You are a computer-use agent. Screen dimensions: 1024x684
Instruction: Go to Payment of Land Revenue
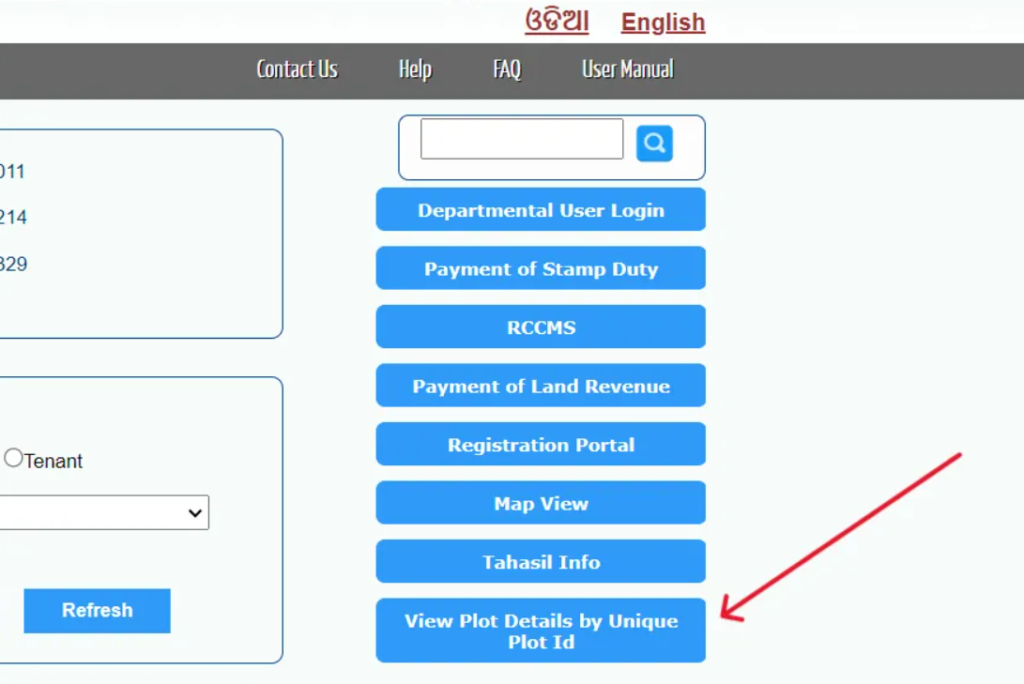coord(540,386)
